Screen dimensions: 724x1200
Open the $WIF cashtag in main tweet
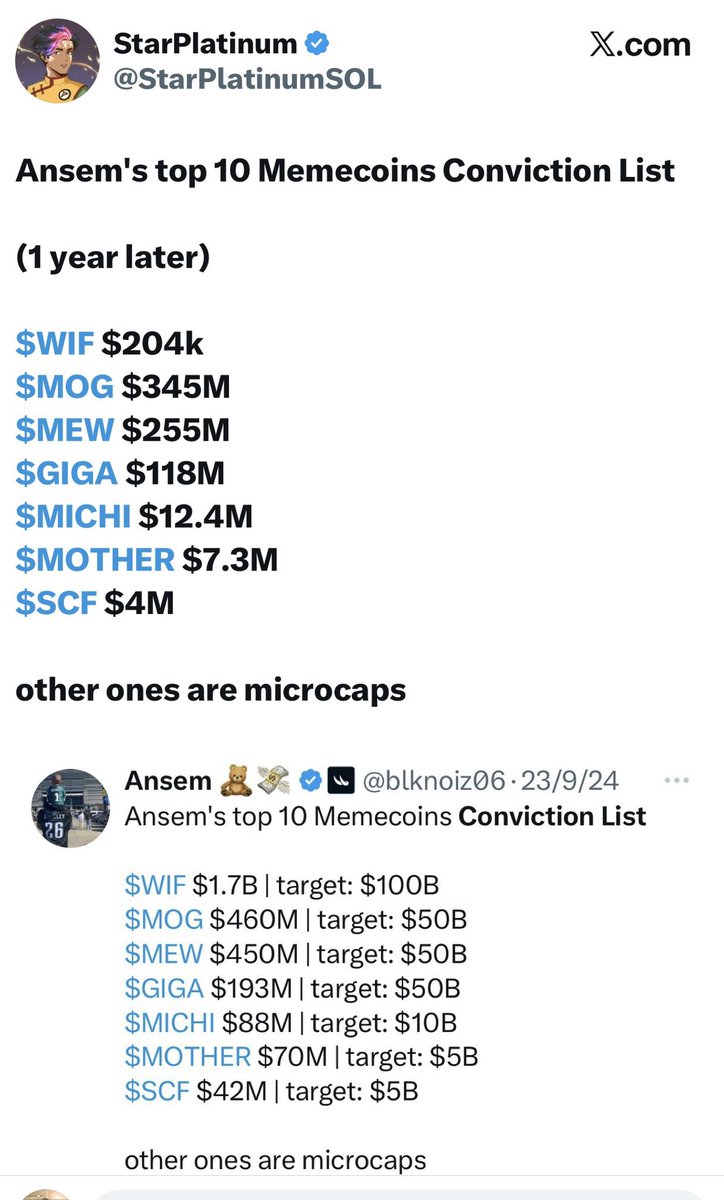click(x=55, y=344)
